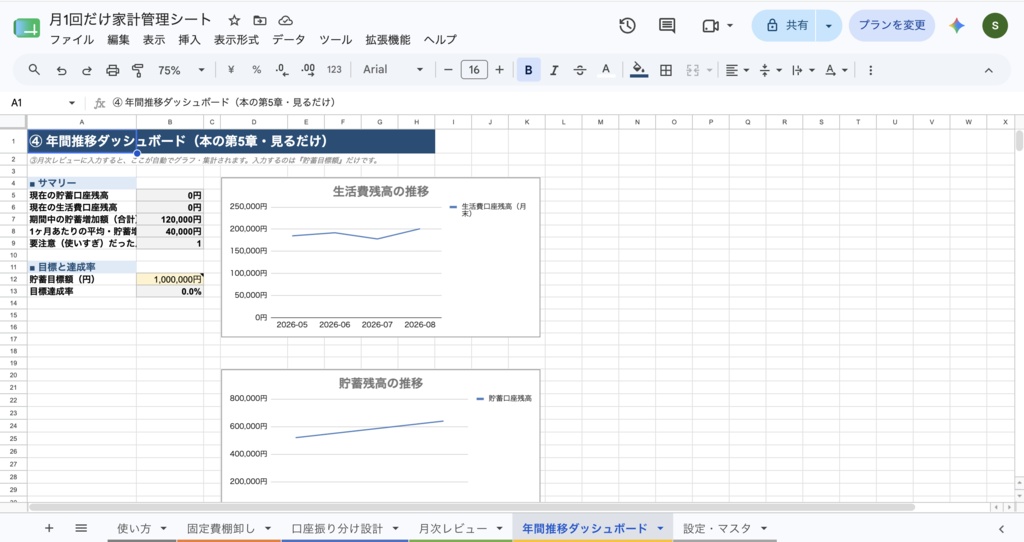Screen dimensions: 1024x542
Task: Open more number formats 123
Action: [334, 70]
